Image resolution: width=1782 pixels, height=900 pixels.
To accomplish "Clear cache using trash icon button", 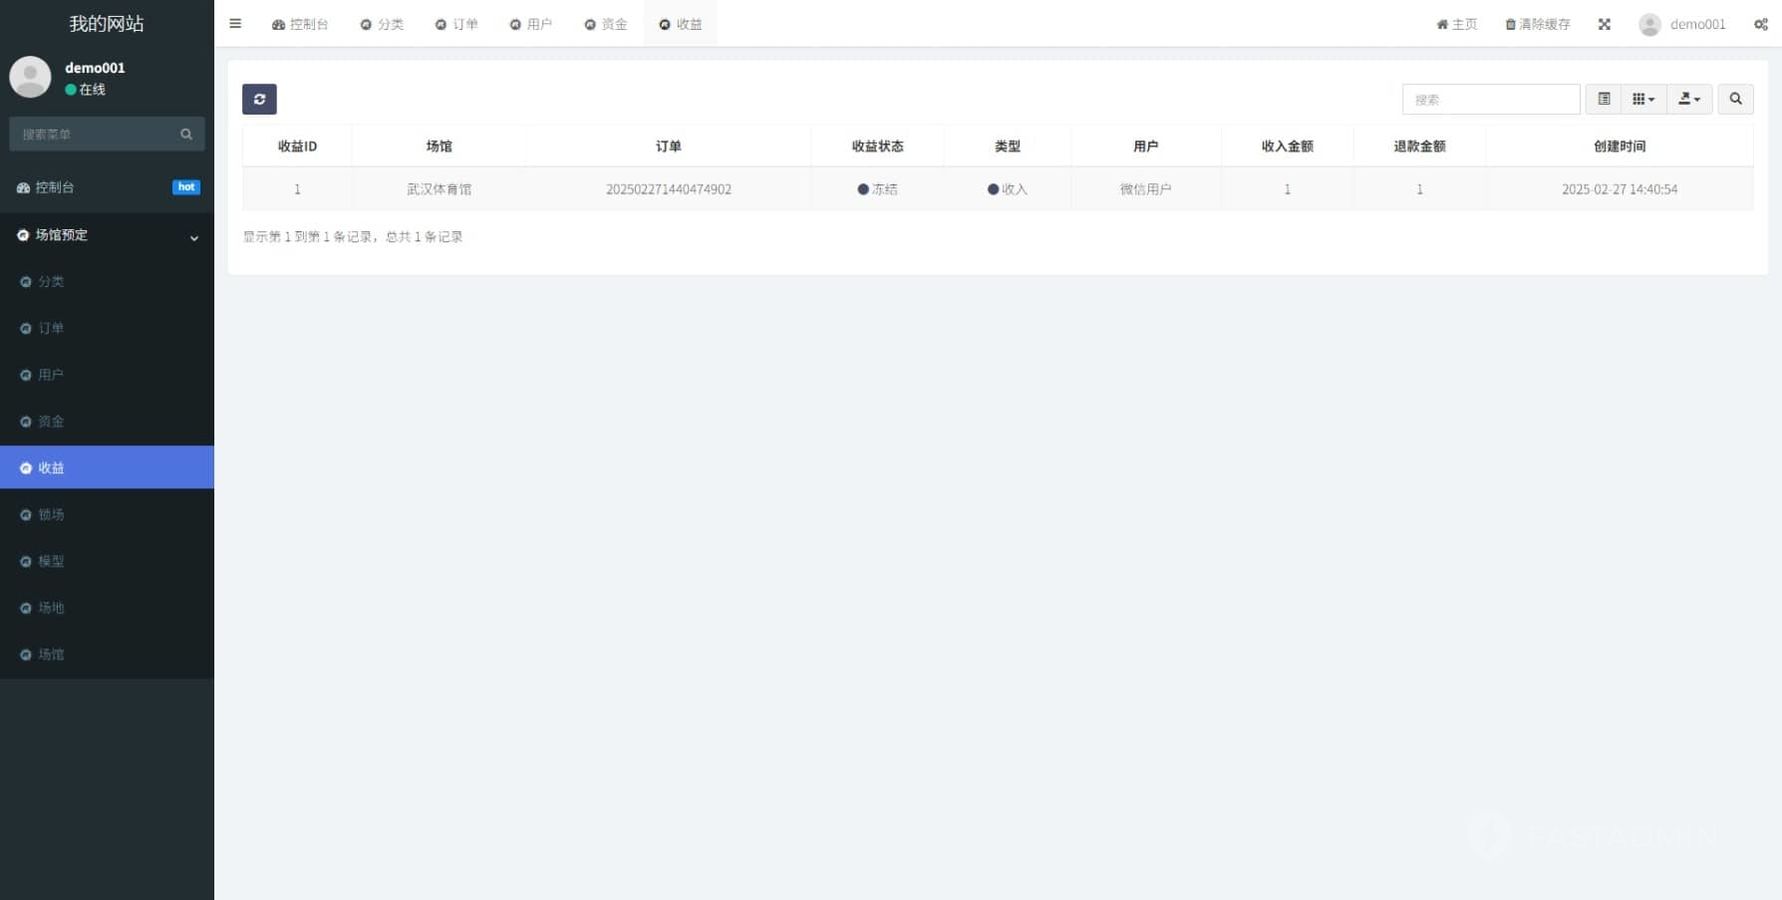I will tap(1537, 24).
